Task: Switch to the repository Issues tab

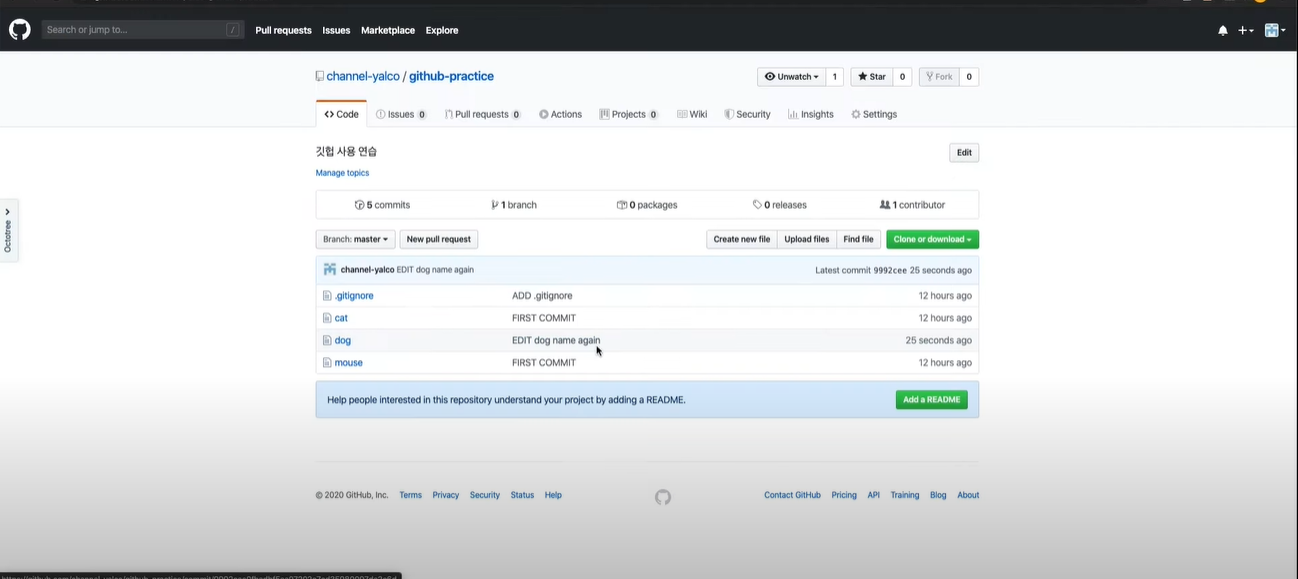Action: [401, 114]
